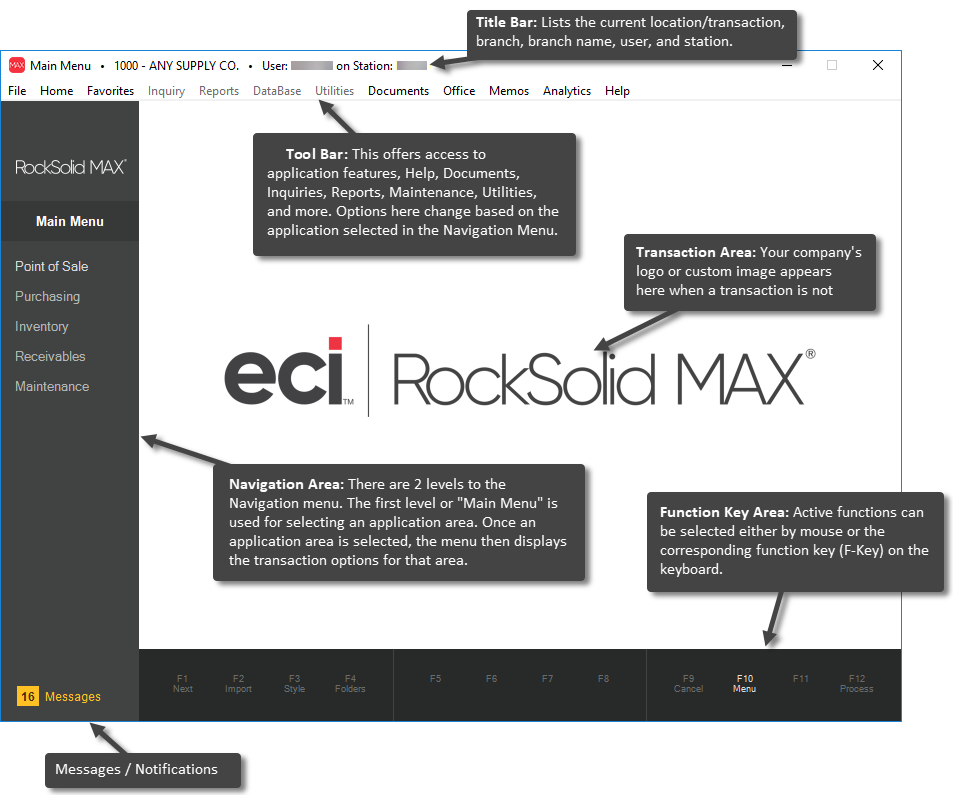Click the F6 function key
Screen dimensions: 953x795
pos(491,679)
